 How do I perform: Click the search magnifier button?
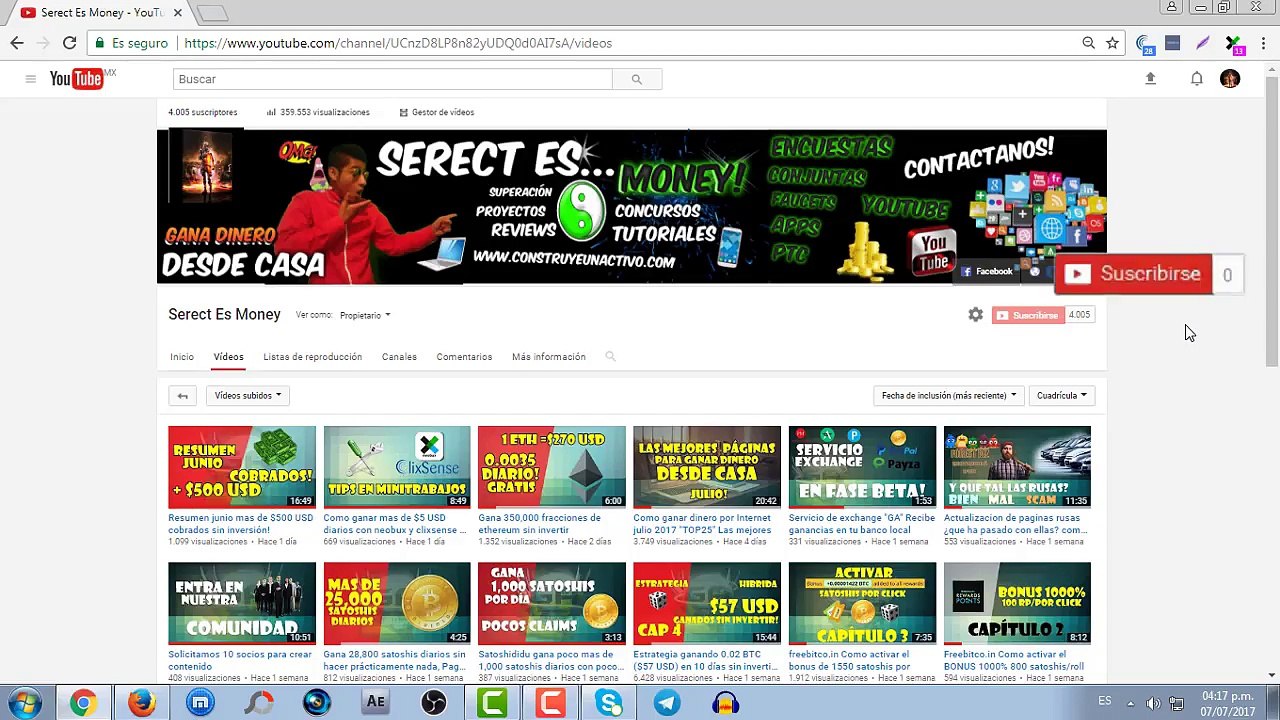tap(637, 79)
